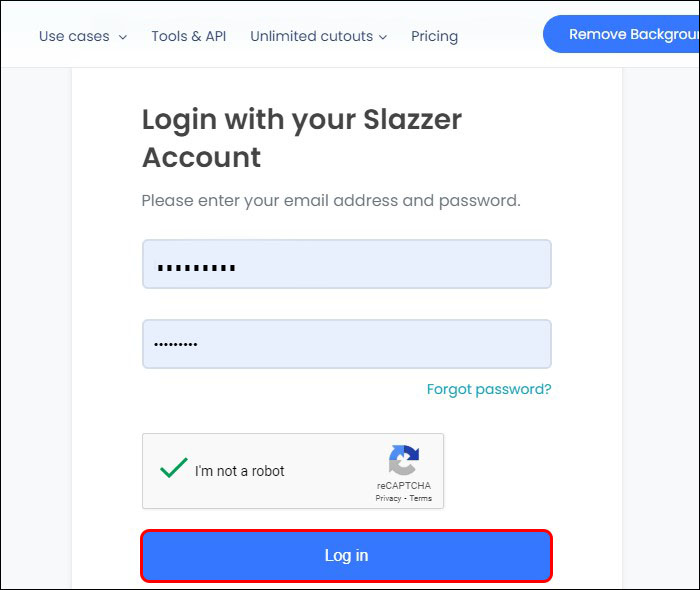
Task: Open the reCAPTCHA Terms link
Action: click(x=421, y=498)
